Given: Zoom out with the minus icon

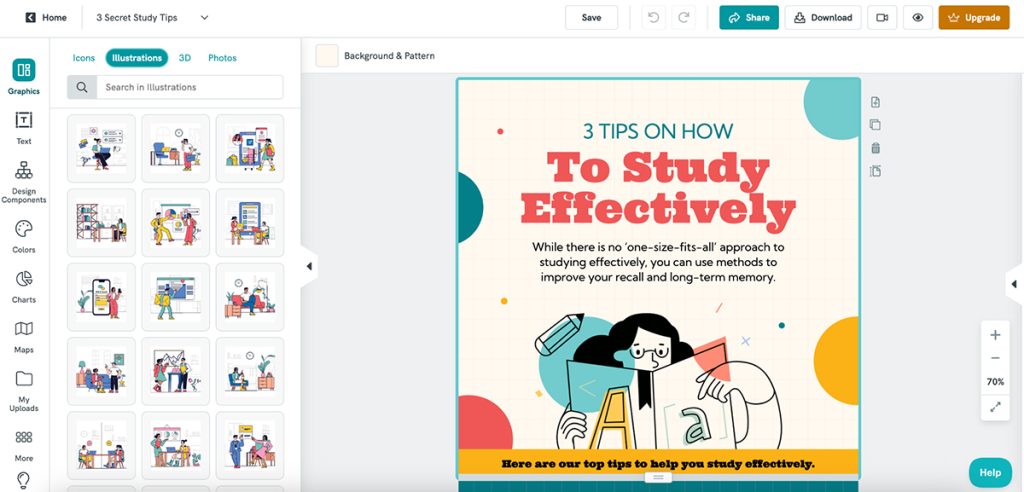Looking at the screenshot, I should coord(995,358).
